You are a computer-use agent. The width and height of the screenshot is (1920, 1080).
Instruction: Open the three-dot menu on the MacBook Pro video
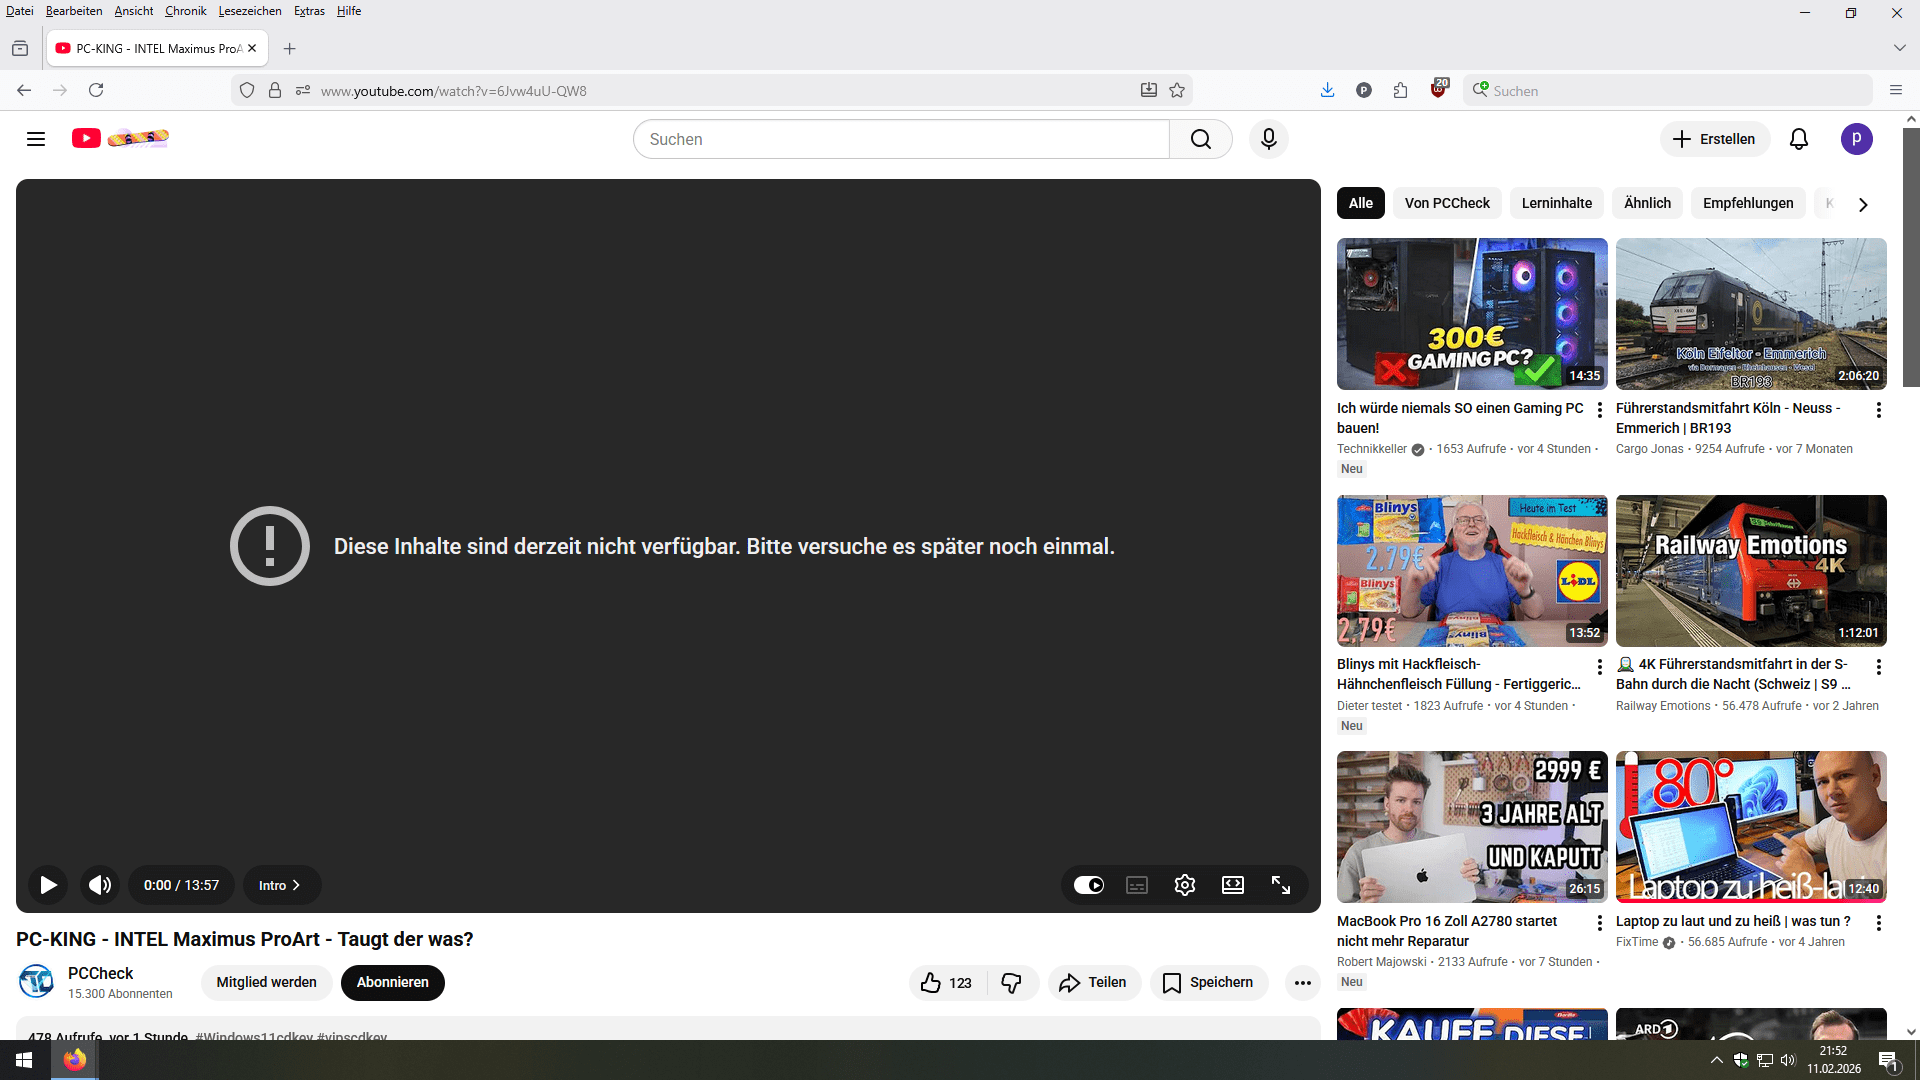[1598, 923]
